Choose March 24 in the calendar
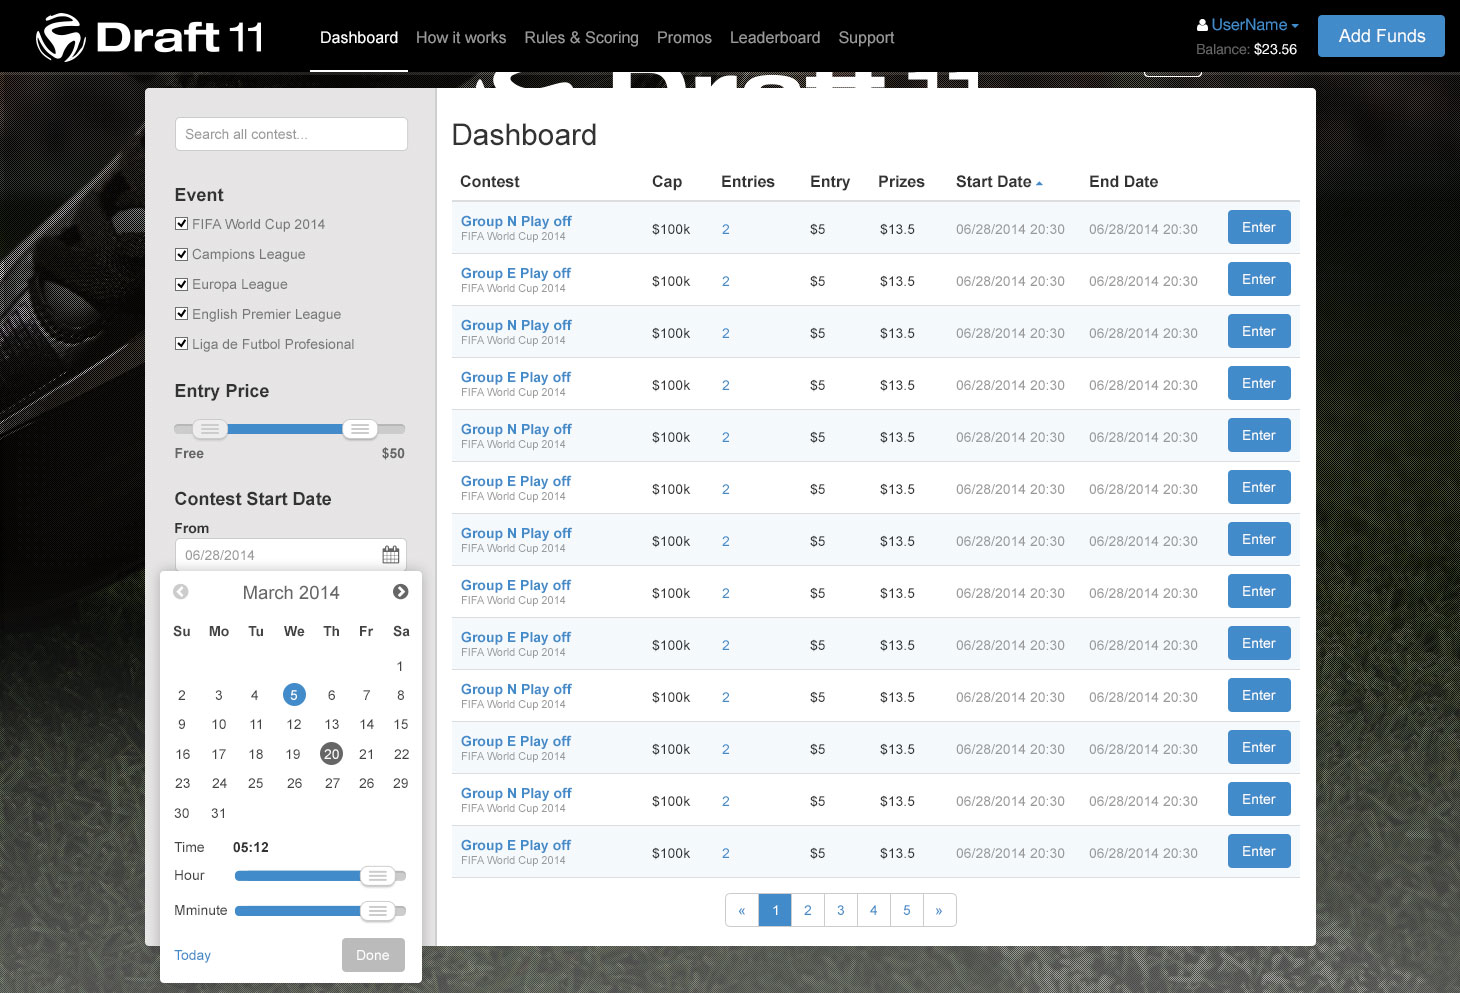This screenshot has width=1460, height=993. (219, 783)
